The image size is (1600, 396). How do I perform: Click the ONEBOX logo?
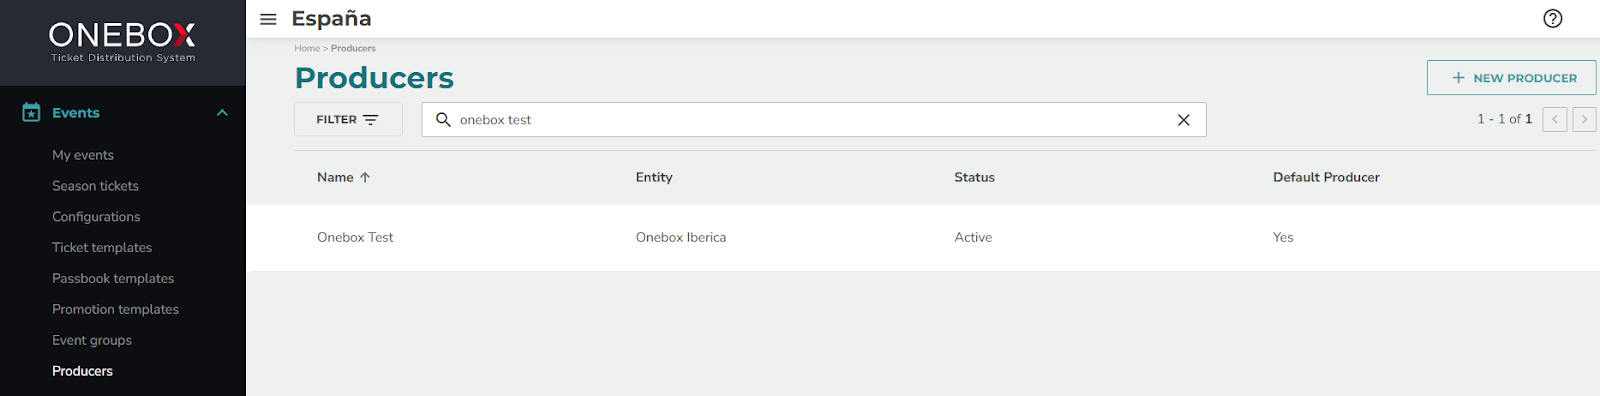click(123, 42)
